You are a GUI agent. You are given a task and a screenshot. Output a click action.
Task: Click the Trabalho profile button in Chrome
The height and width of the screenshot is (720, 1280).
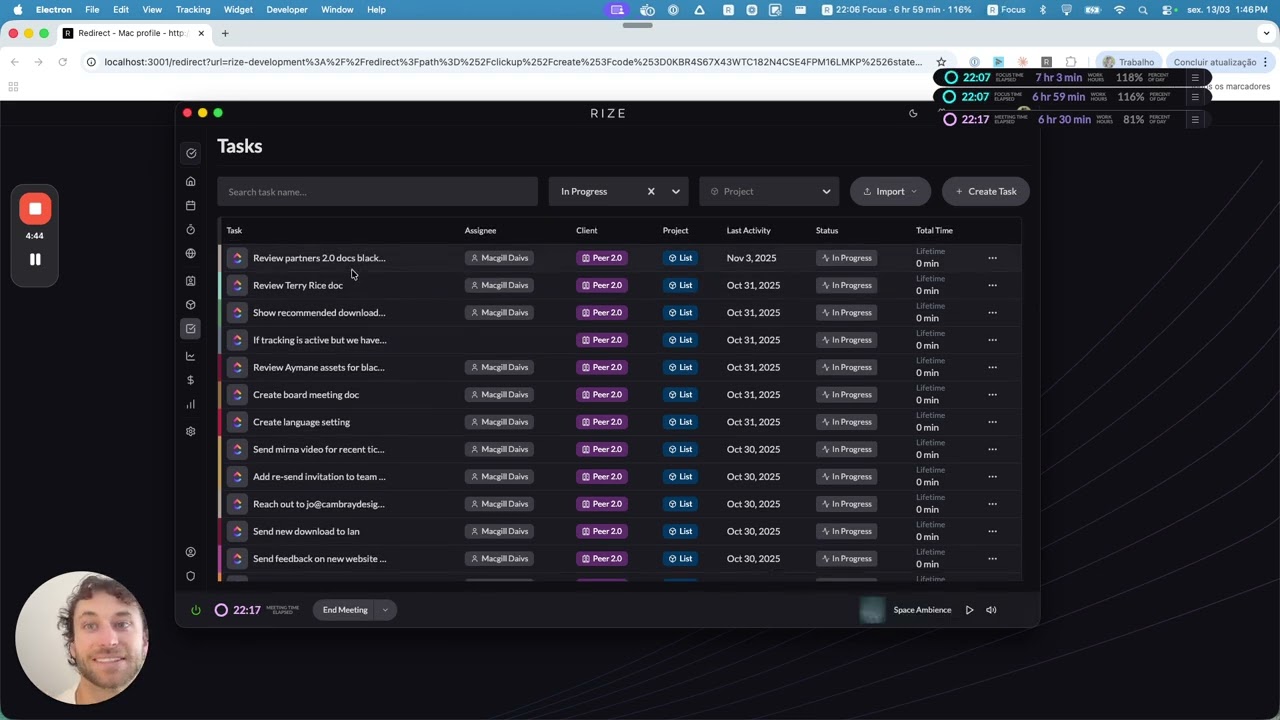coord(1129,62)
